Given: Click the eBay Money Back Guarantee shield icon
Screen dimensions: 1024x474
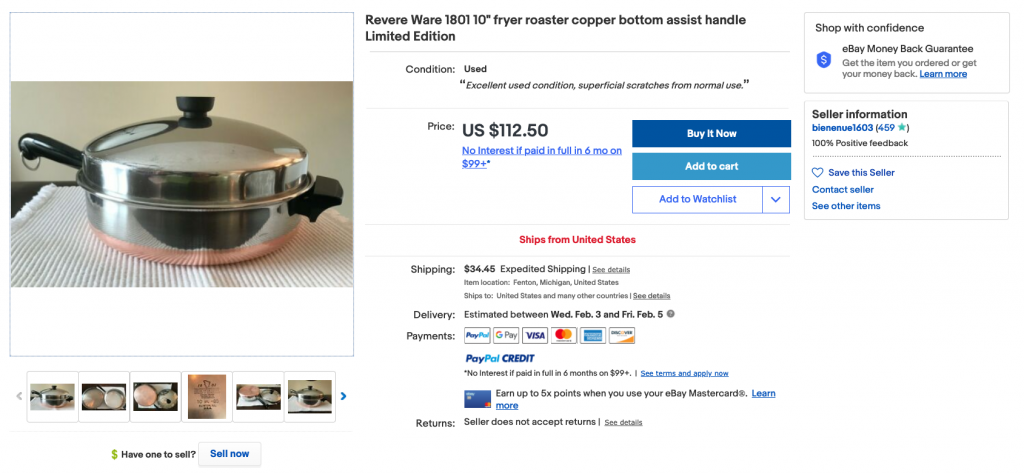Looking at the screenshot, I should pyautogui.click(x=824, y=59).
